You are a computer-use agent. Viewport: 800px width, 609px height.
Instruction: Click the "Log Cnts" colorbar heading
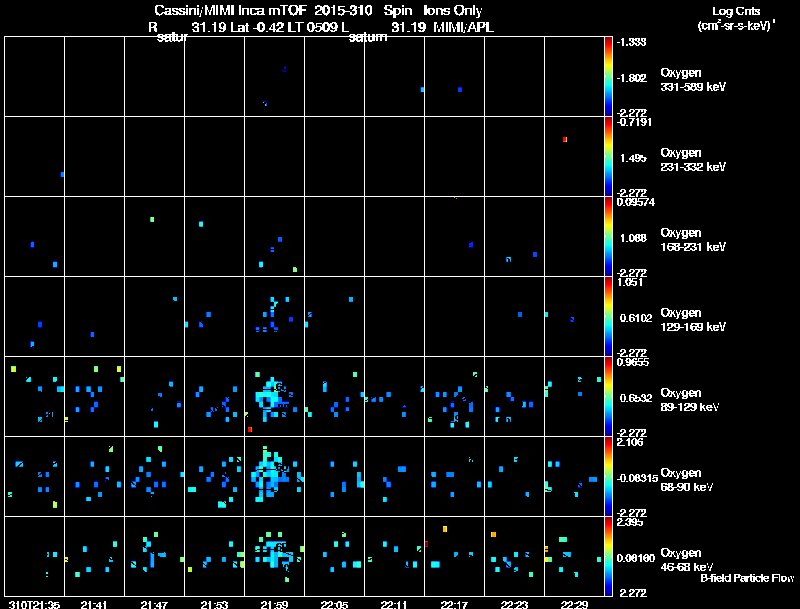[x=736, y=11]
